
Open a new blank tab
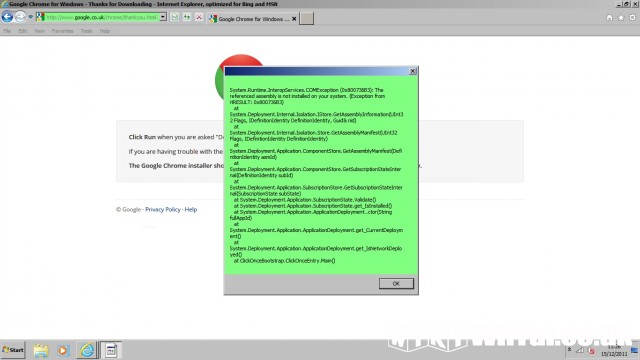(307, 18)
